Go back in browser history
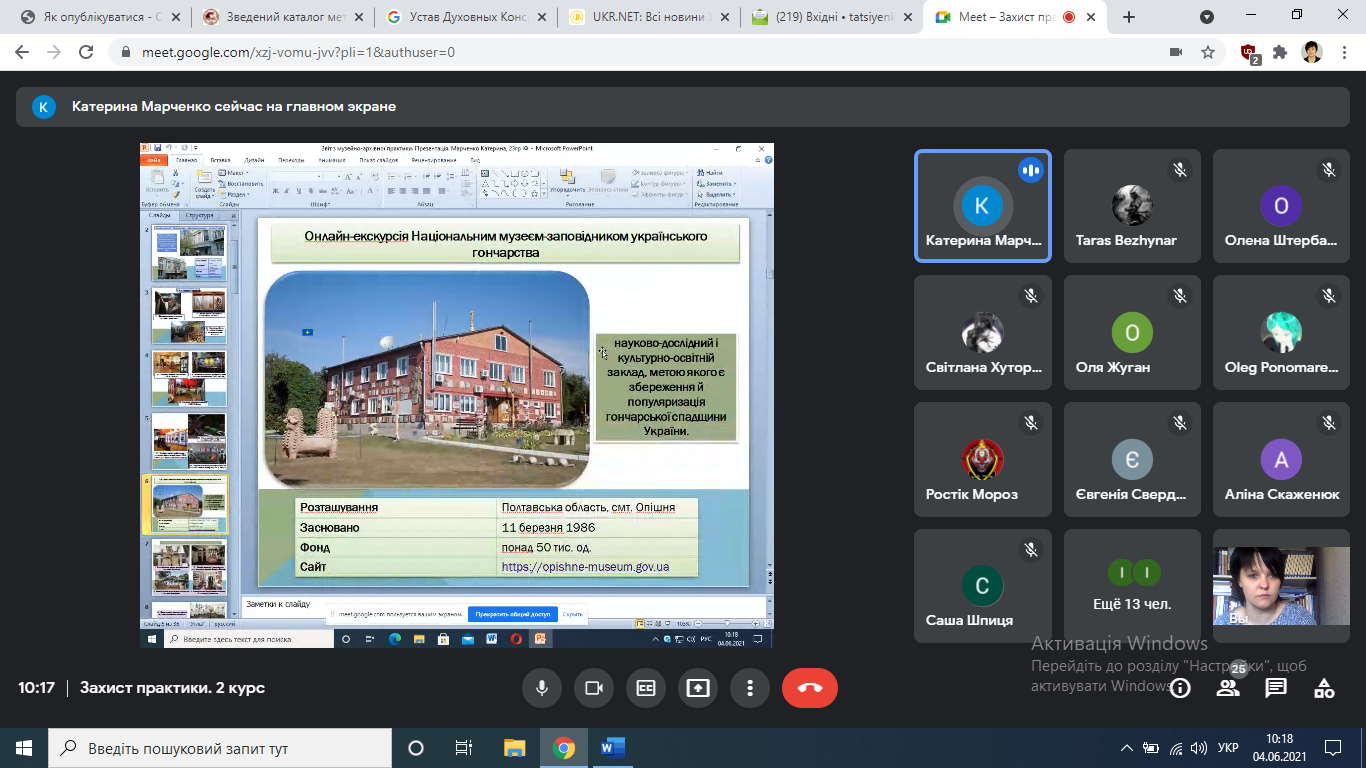The image size is (1366, 768). [22, 52]
